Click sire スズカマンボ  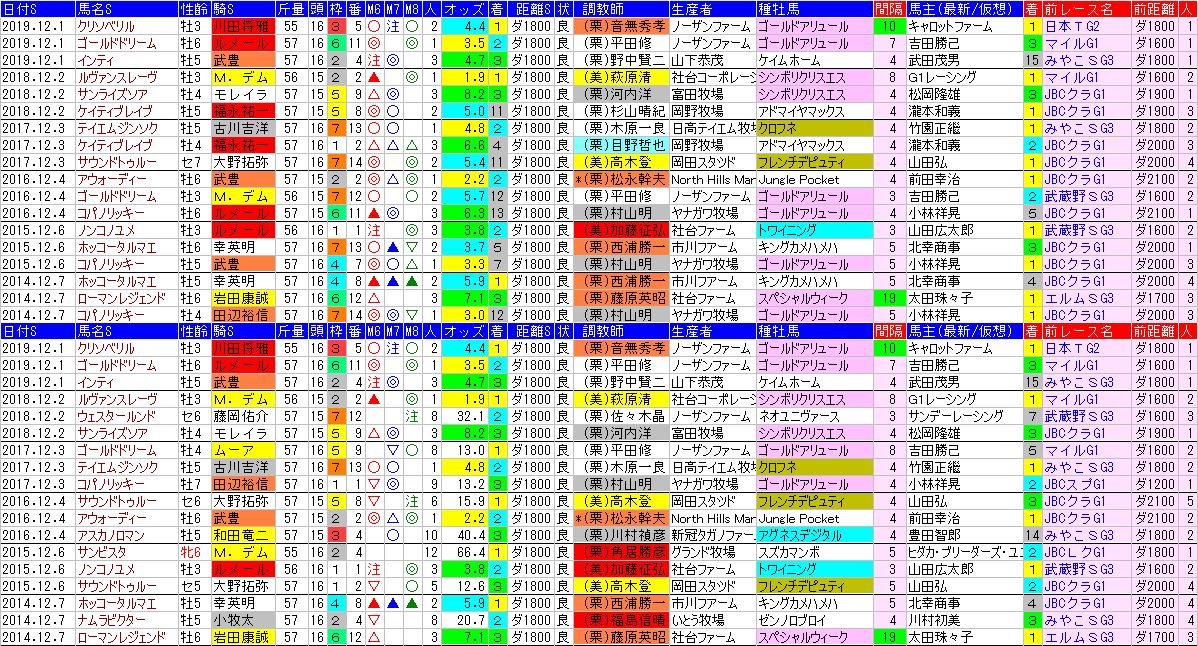(789, 552)
